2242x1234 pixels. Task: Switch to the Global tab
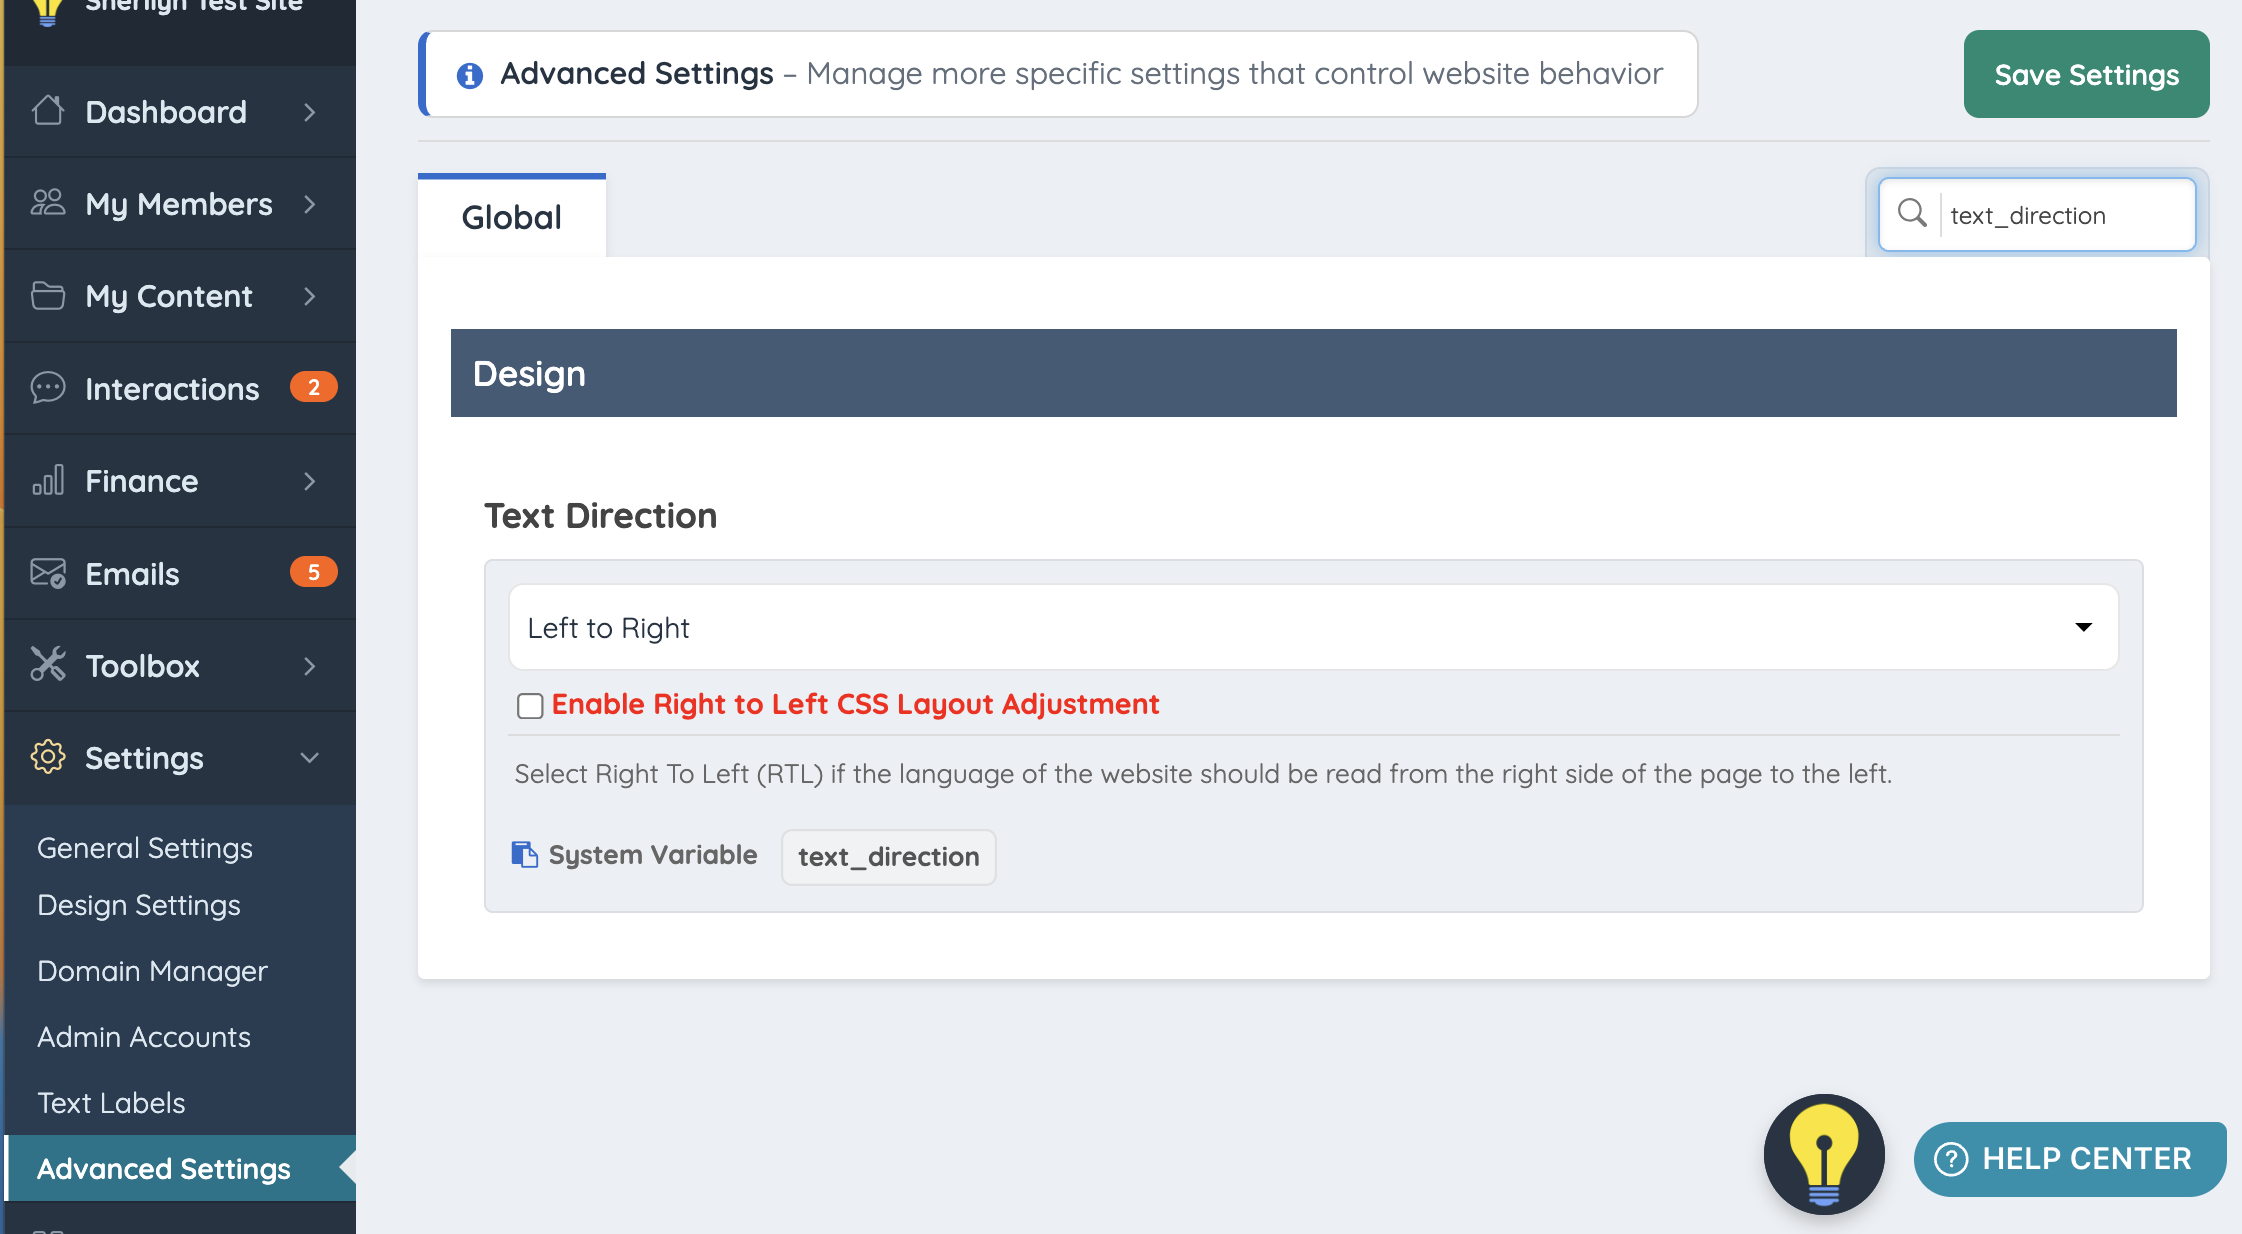511,217
